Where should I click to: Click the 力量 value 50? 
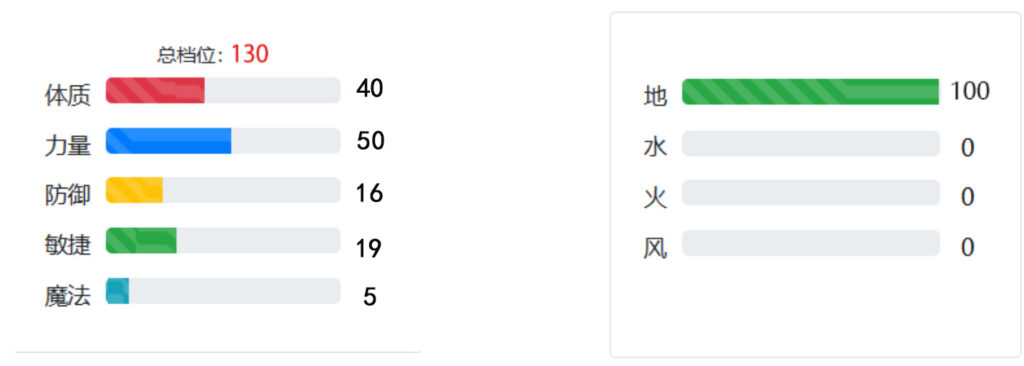[x=370, y=141]
